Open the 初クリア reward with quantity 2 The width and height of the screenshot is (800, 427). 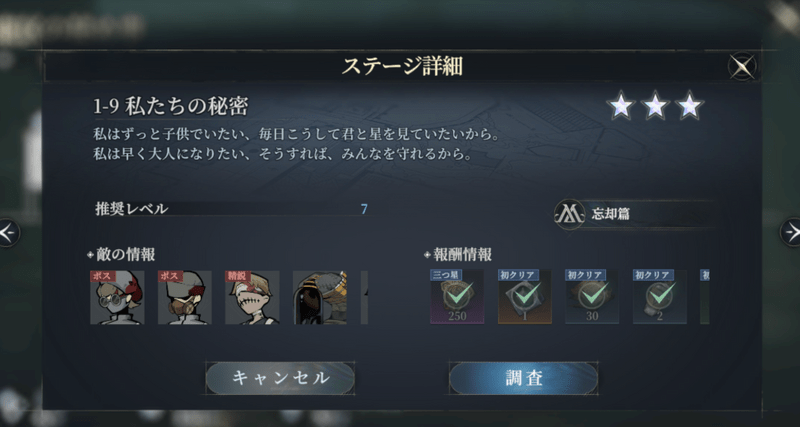pos(660,297)
